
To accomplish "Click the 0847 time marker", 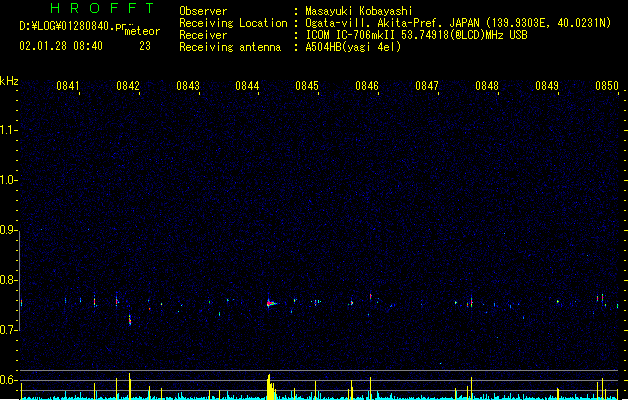I will point(427,86).
